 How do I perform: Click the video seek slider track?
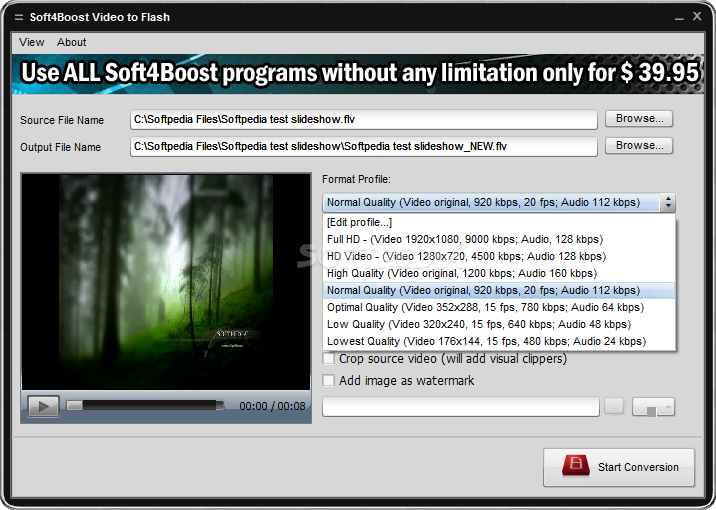click(x=145, y=405)
